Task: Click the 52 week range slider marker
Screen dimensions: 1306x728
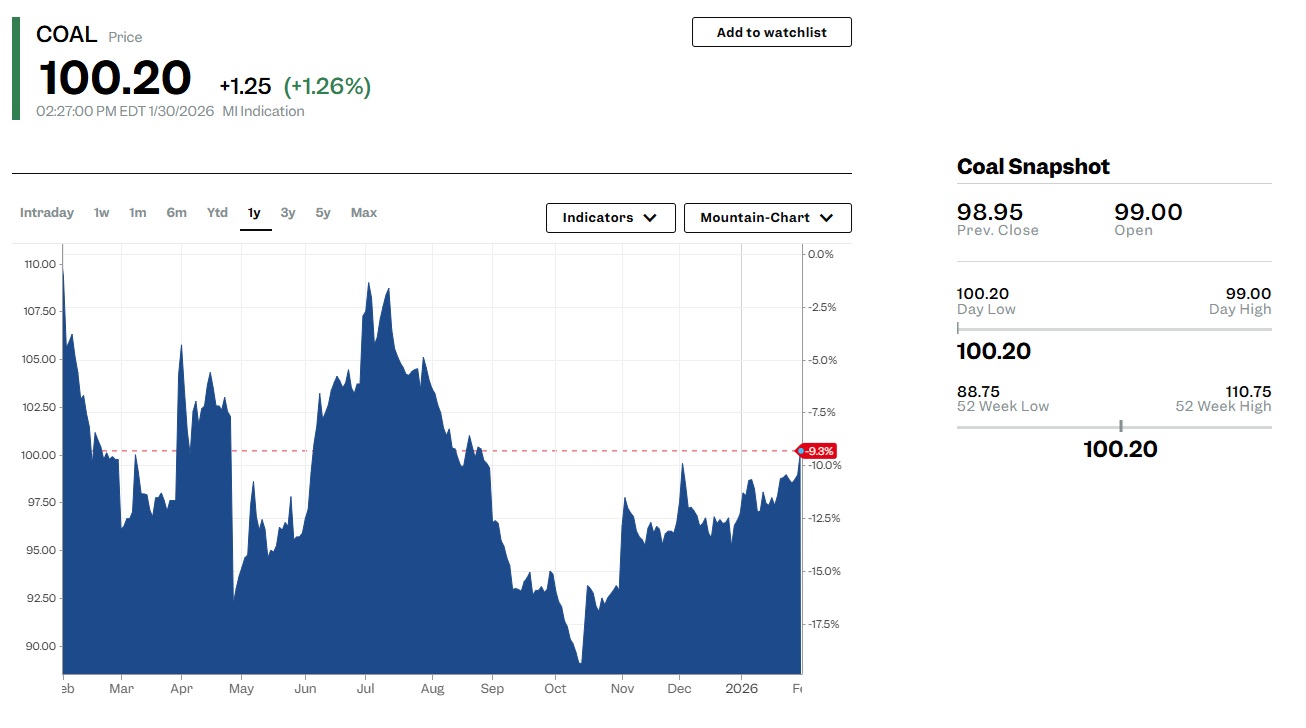Action: [x=1121, y=427]
